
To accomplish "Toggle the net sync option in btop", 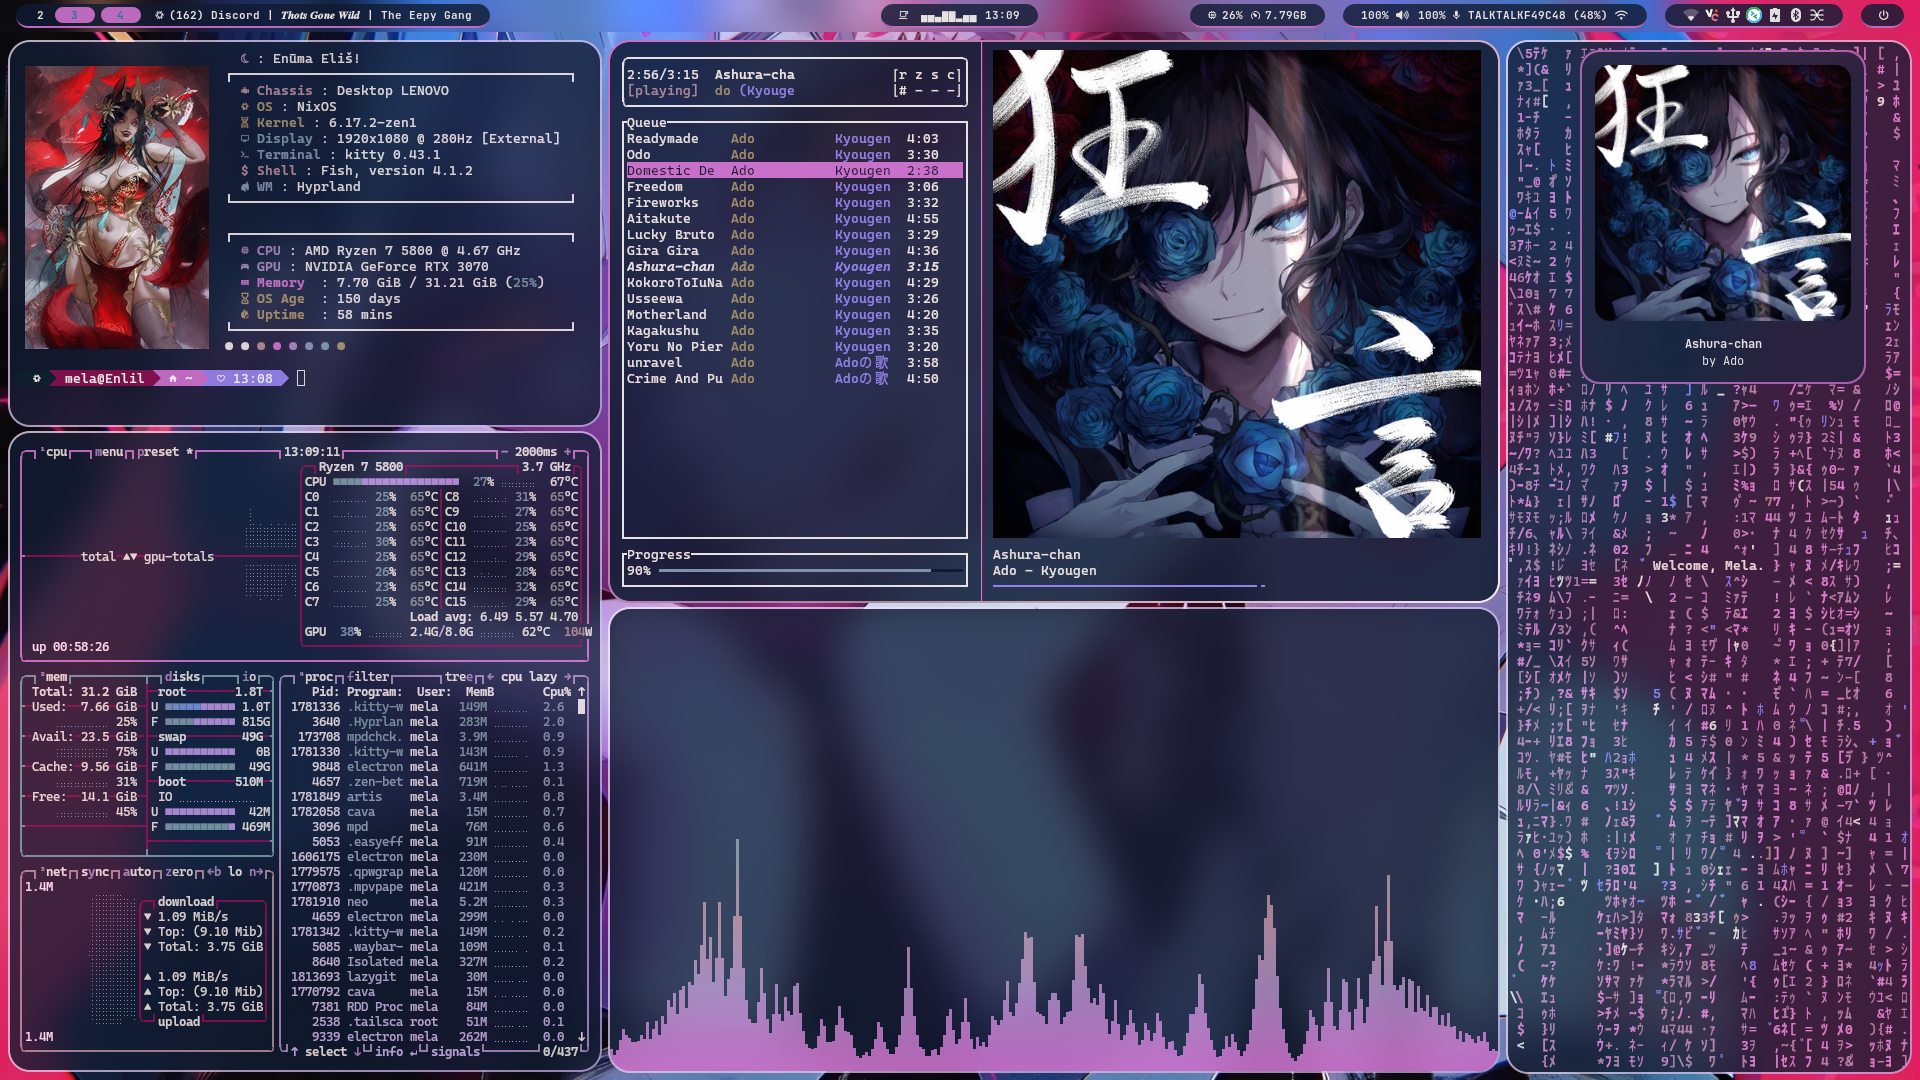I will point(95,872).
